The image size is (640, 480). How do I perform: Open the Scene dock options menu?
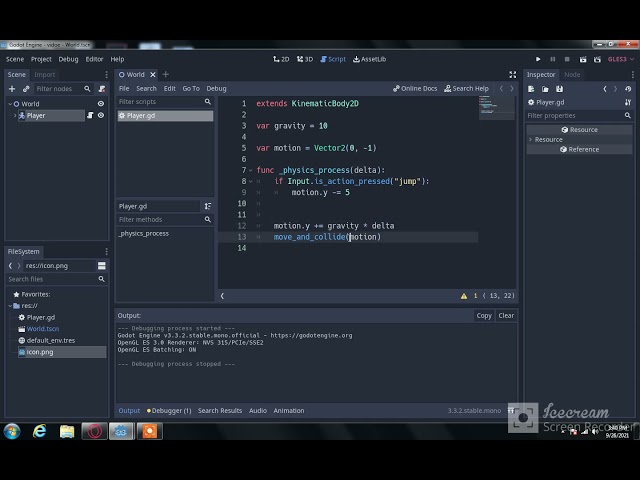click(106, 75)
